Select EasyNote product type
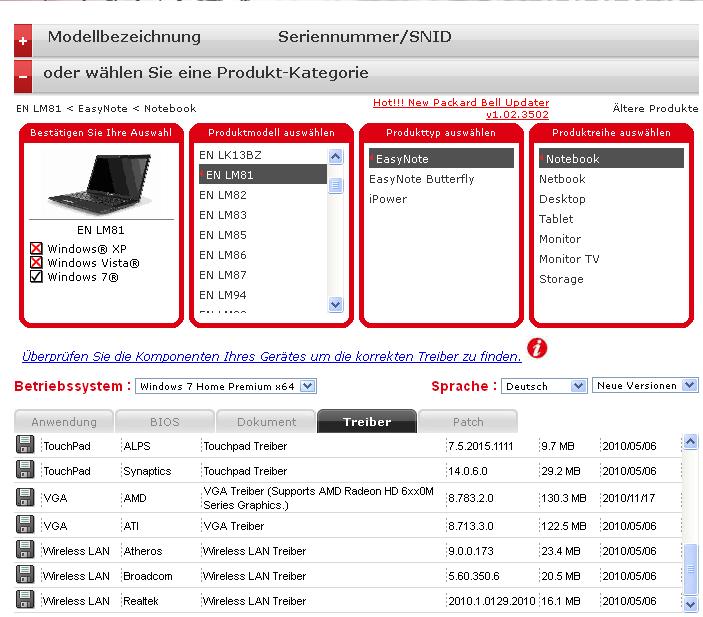 (441, 158)
